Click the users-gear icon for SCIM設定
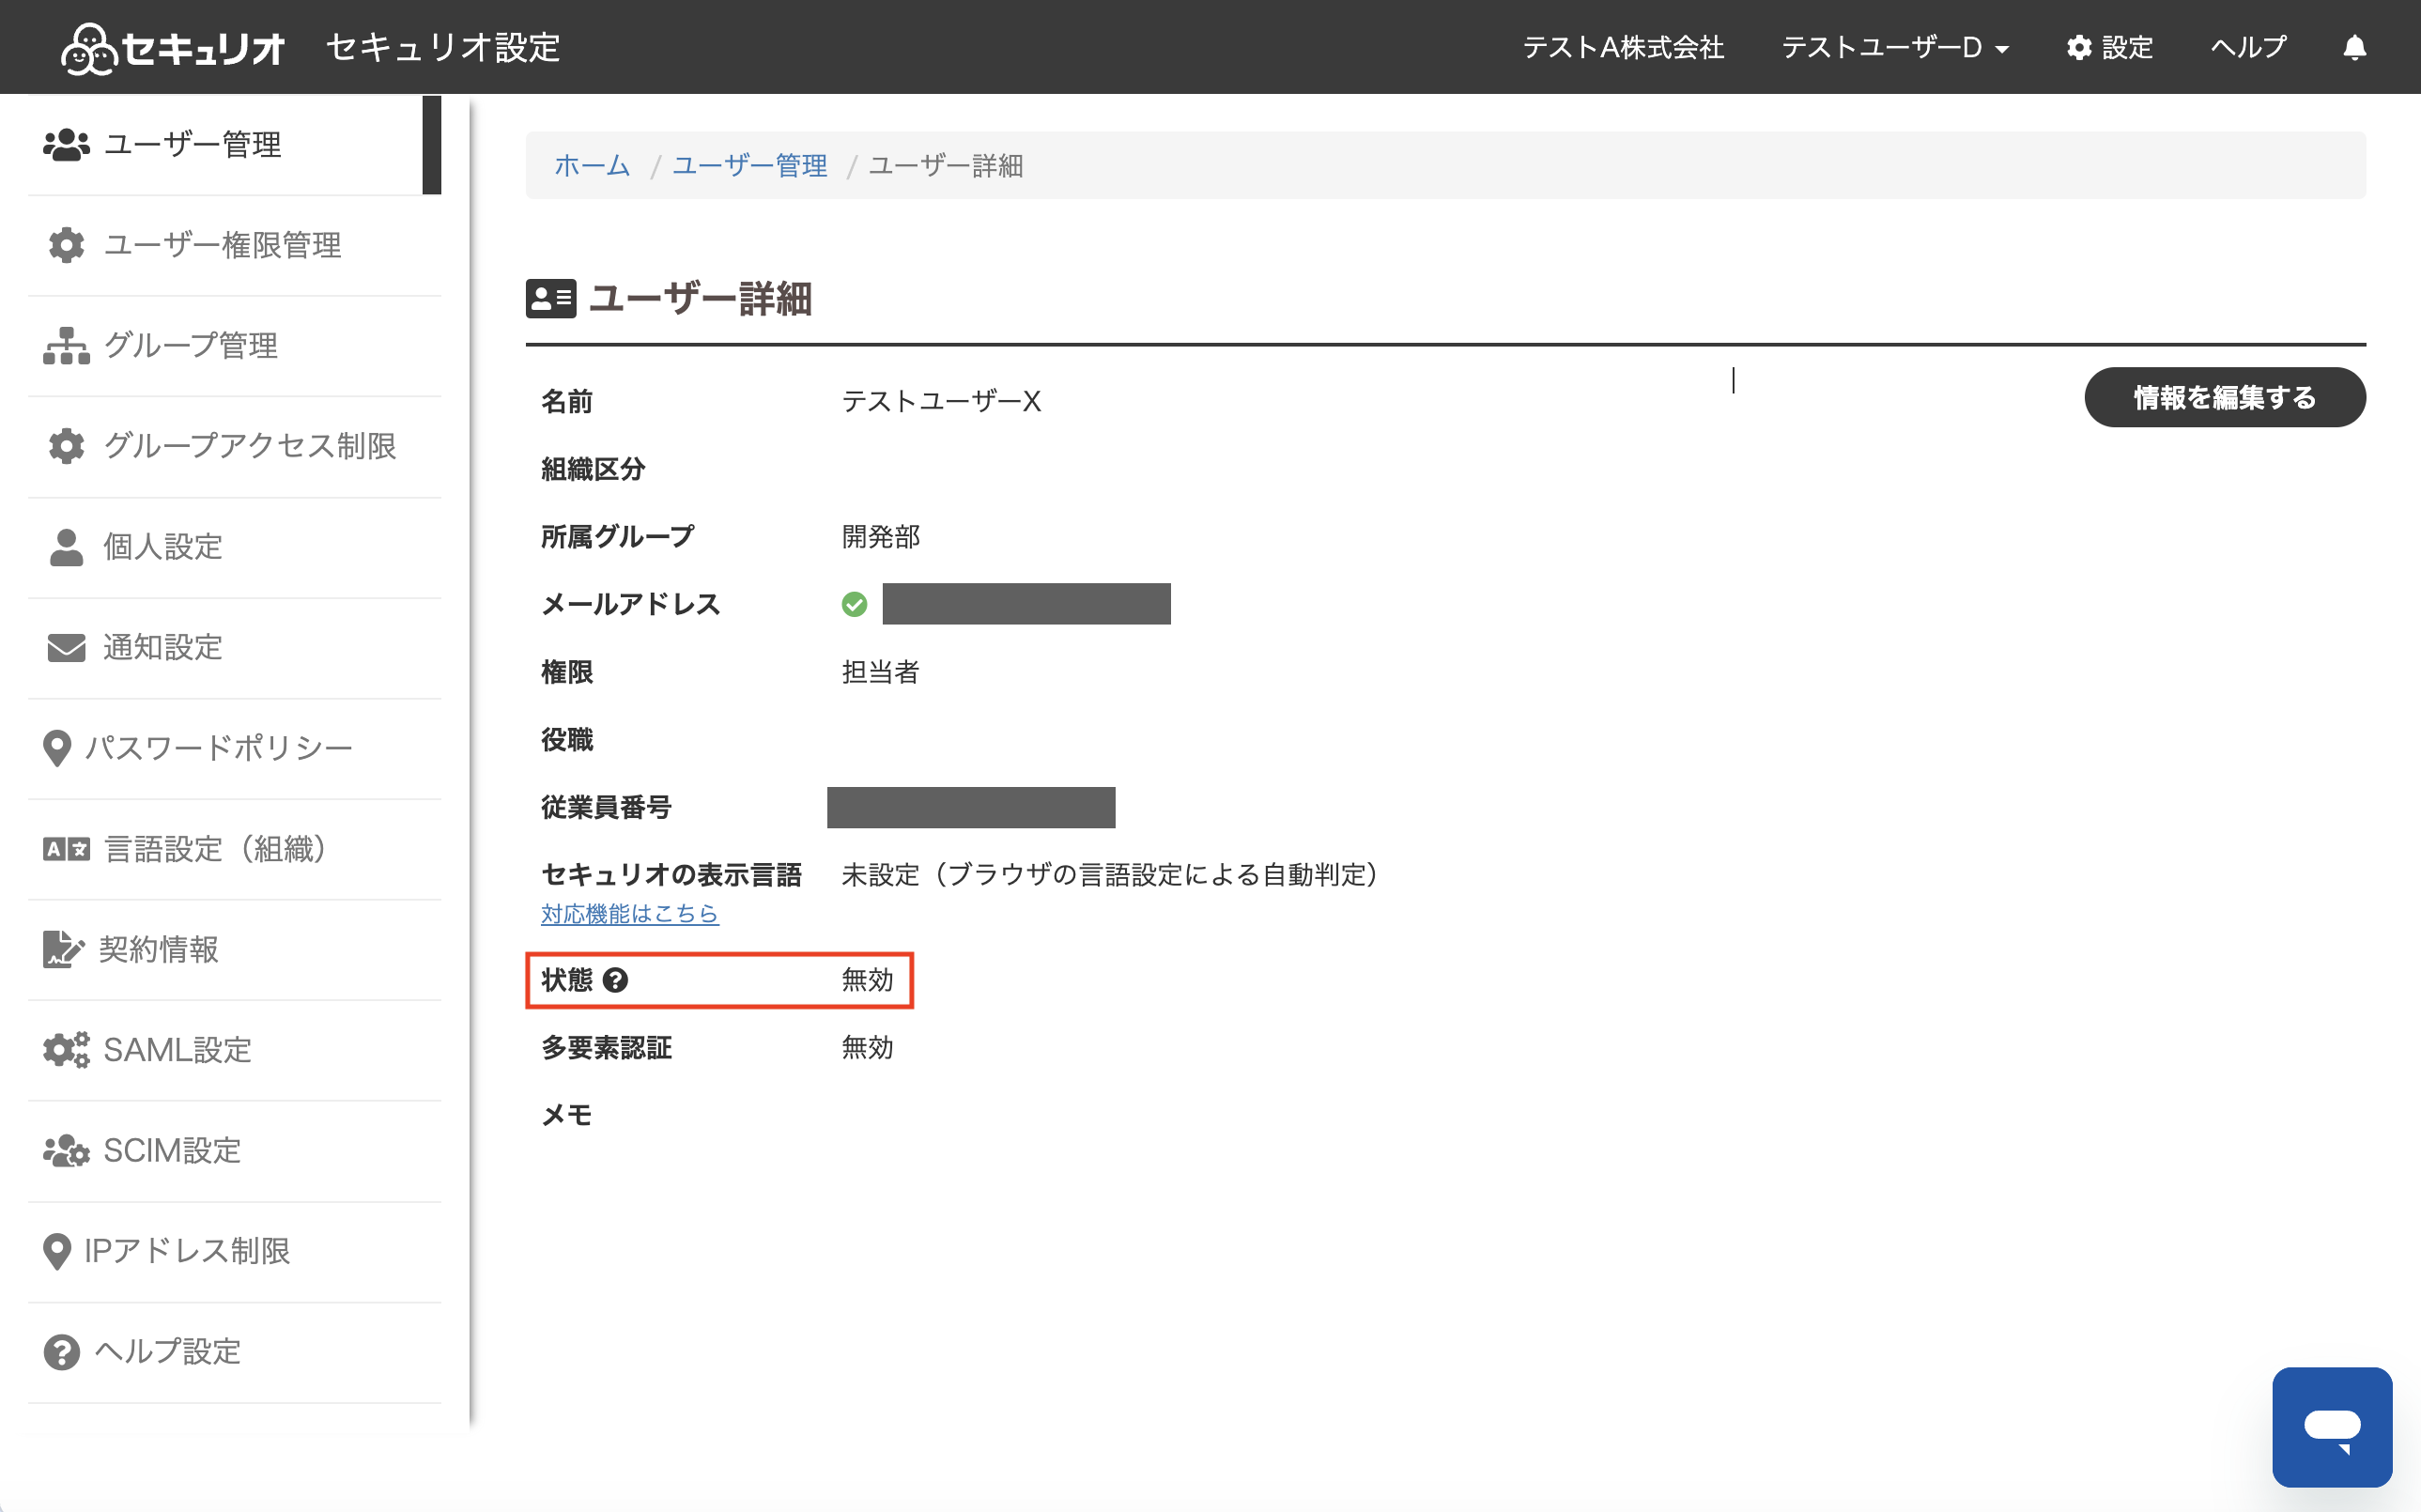 [66, 1150]
